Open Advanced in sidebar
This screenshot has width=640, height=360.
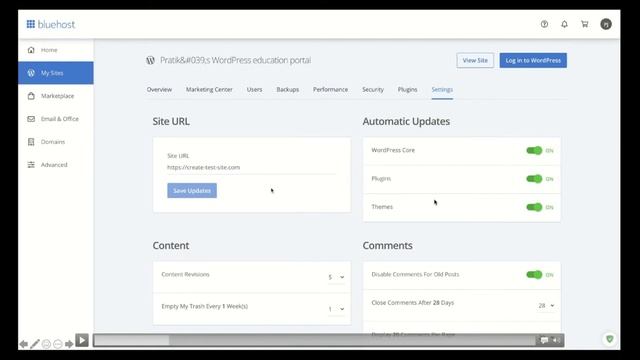[56, 164]
